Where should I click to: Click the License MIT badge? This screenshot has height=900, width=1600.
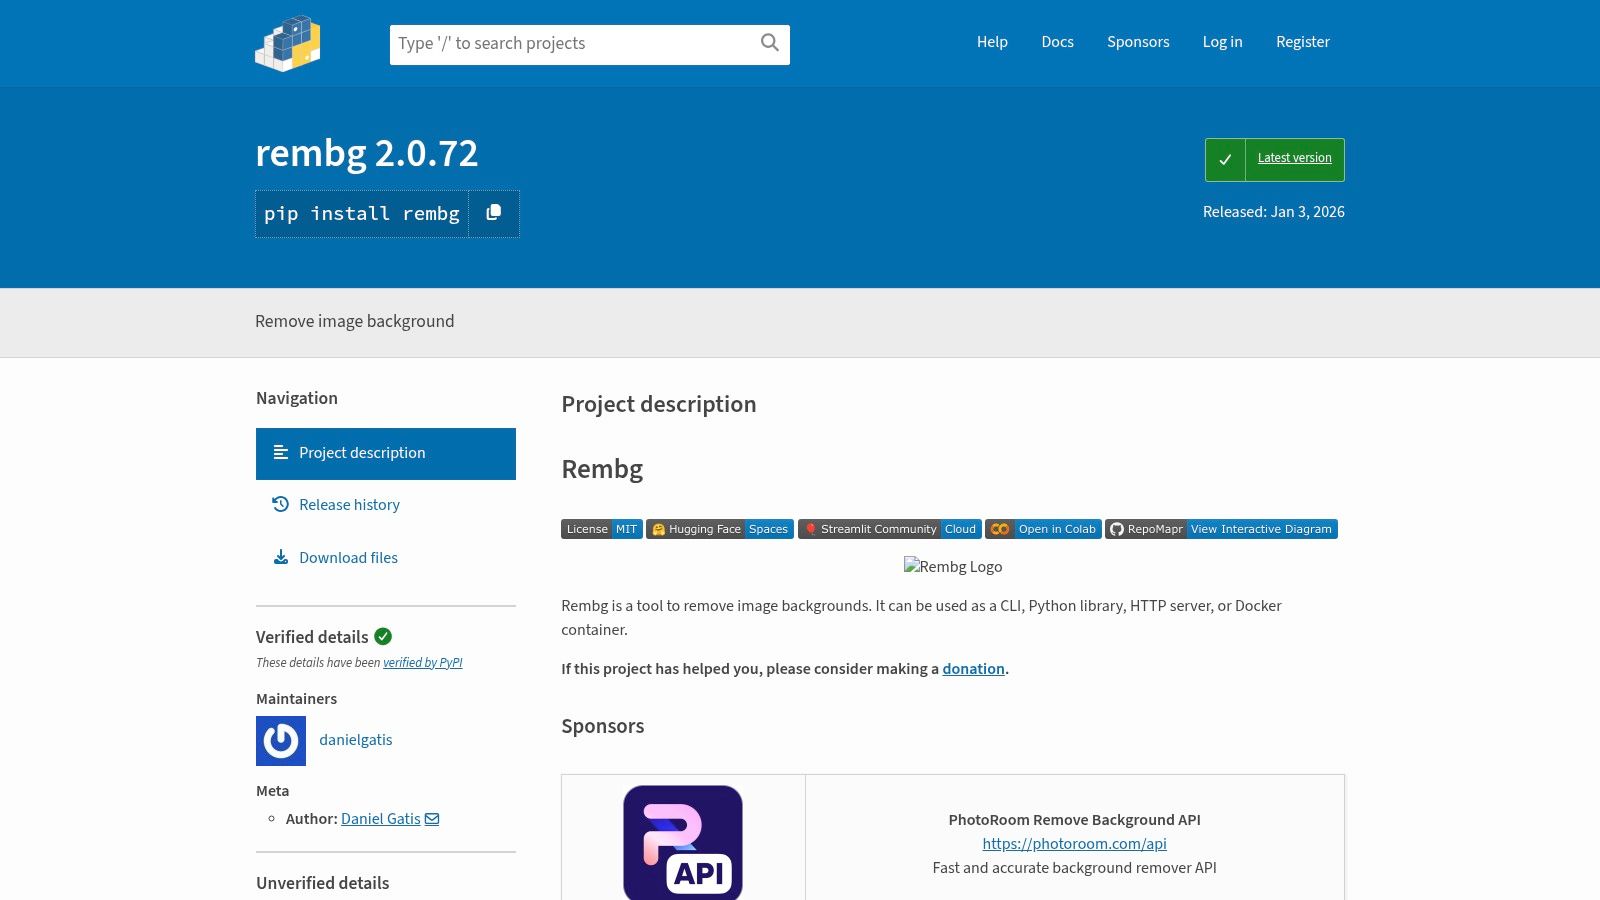(x=601, y=529)
